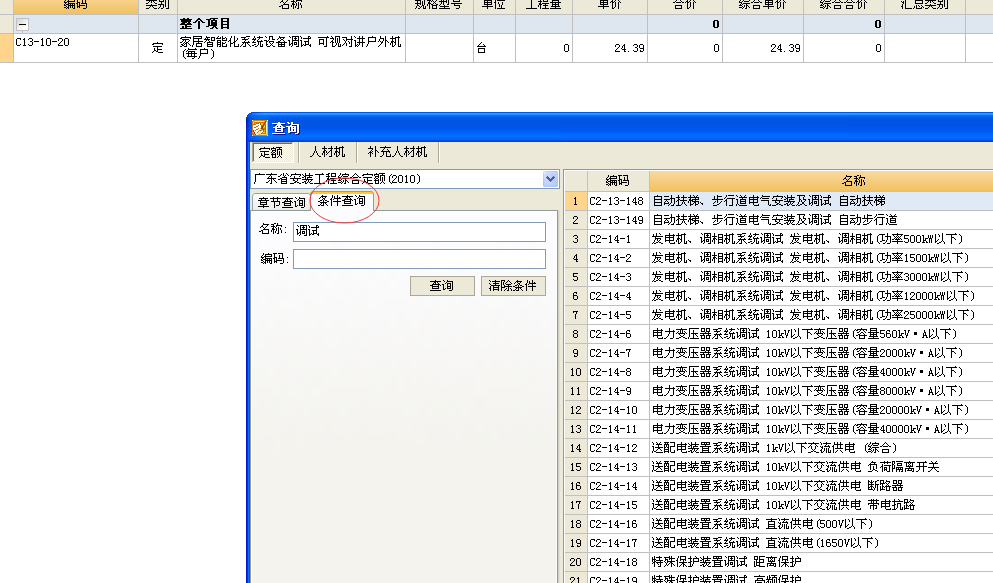Click the 综合单价 cell 24.39

click(x=763, y=48)
